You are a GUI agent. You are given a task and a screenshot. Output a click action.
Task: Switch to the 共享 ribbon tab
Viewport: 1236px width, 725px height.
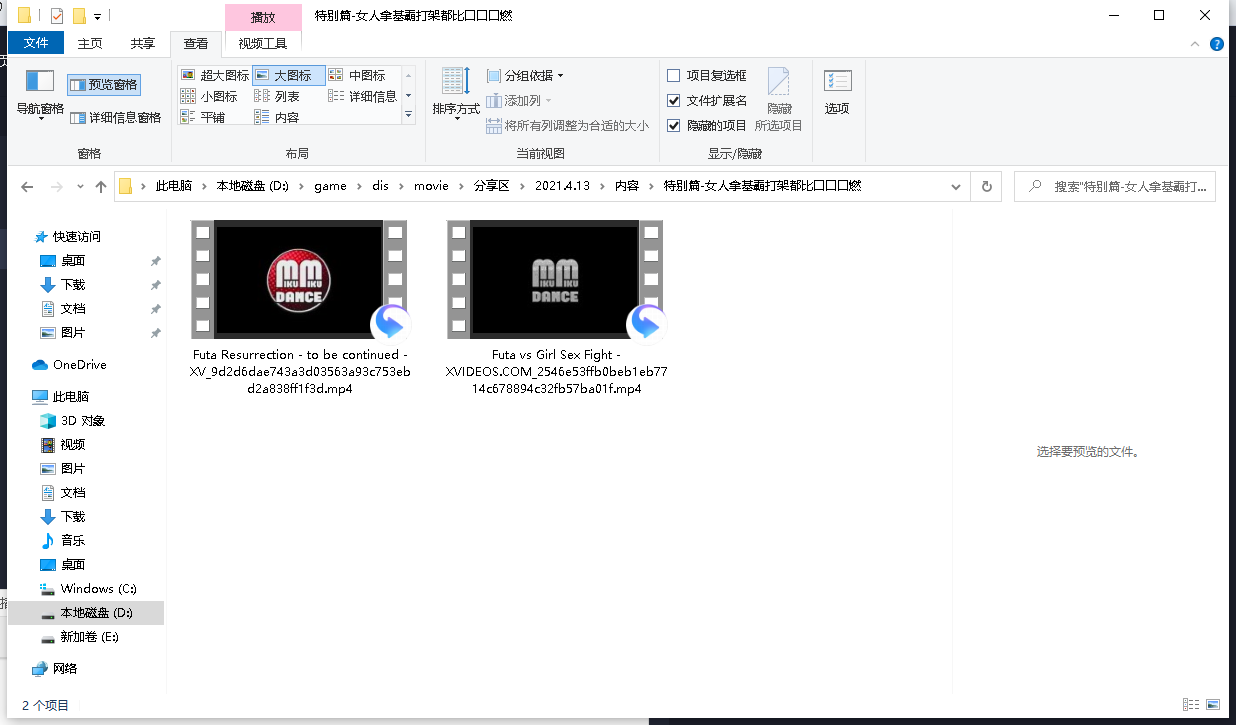pos(143,43)
